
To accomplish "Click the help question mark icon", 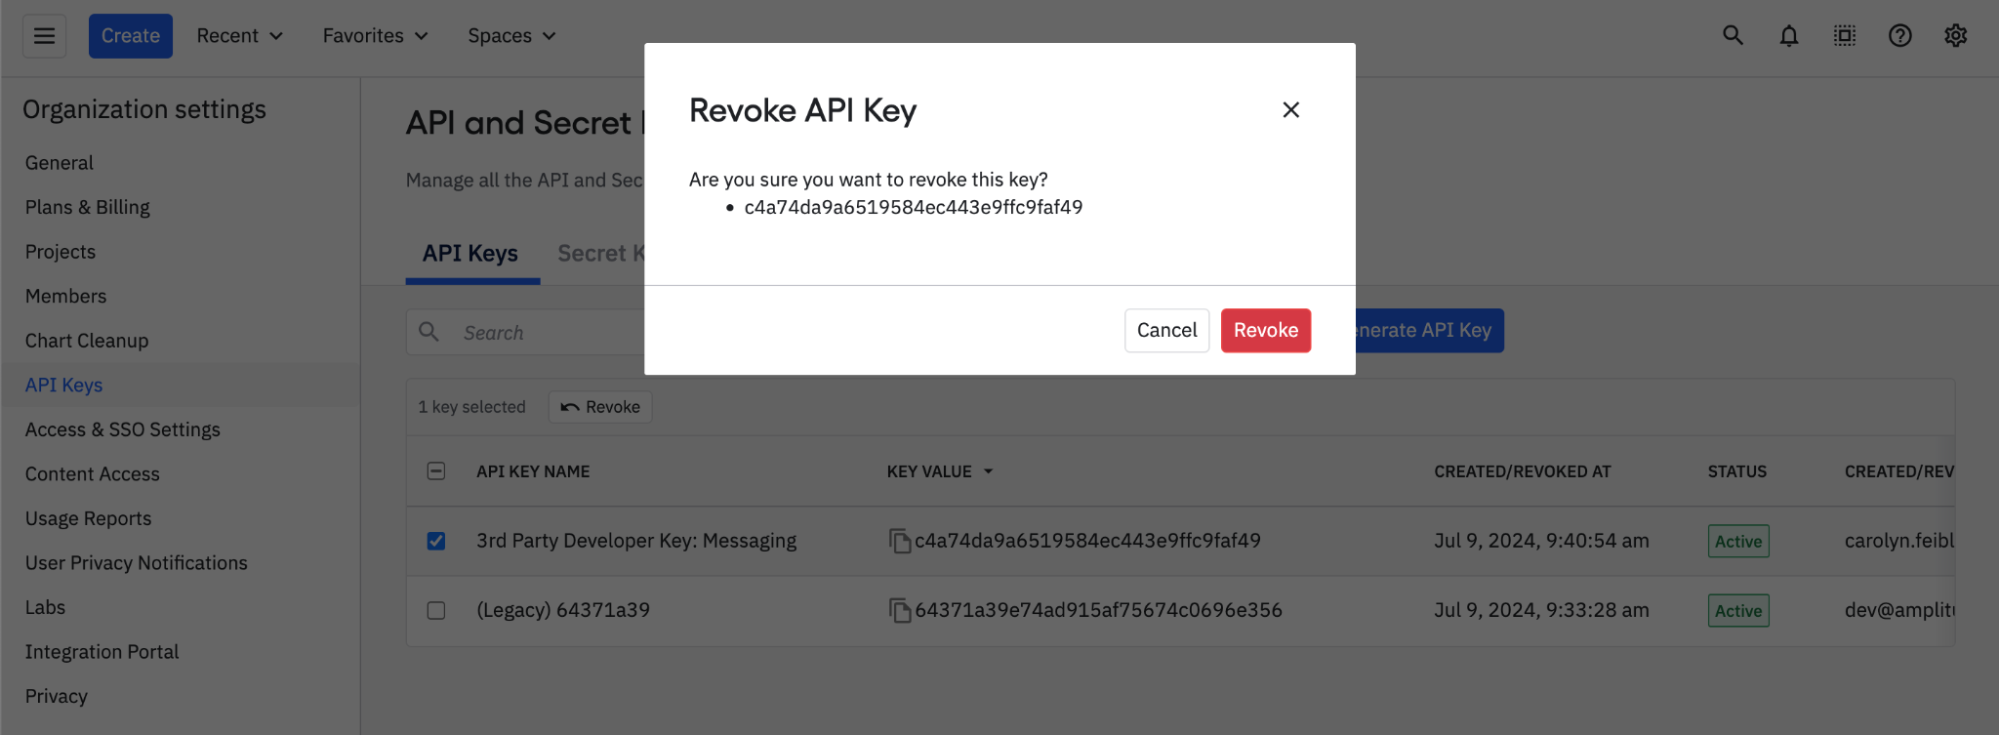I will 1900,36.
